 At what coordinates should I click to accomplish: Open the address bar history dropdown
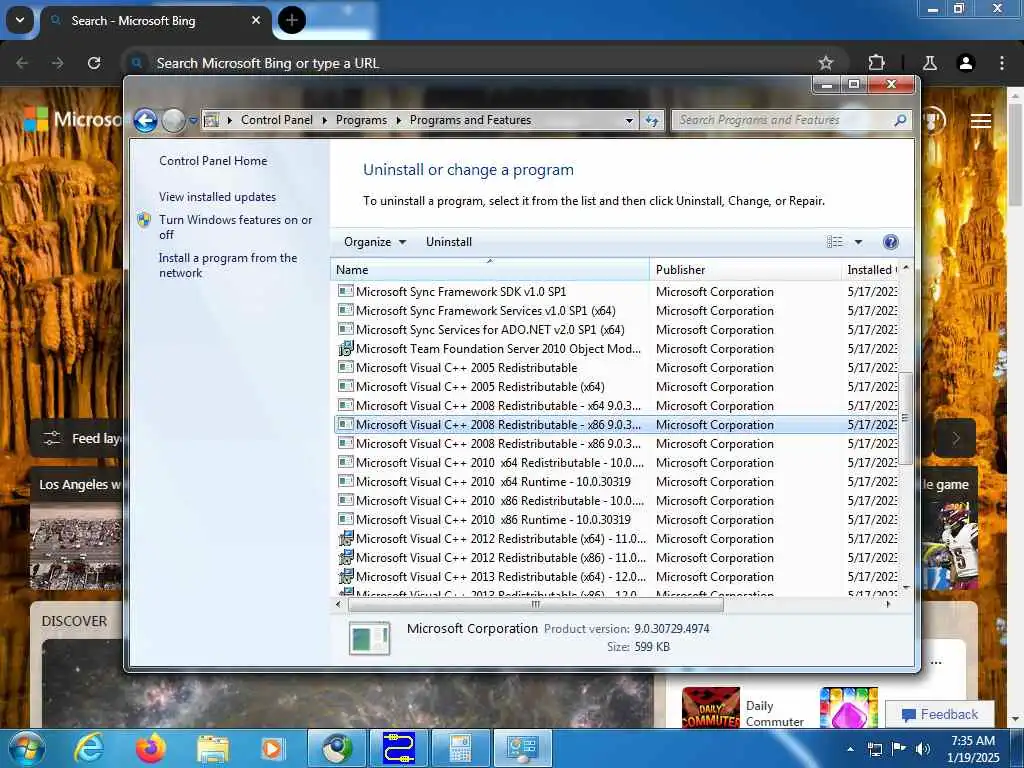click(629, 121)
